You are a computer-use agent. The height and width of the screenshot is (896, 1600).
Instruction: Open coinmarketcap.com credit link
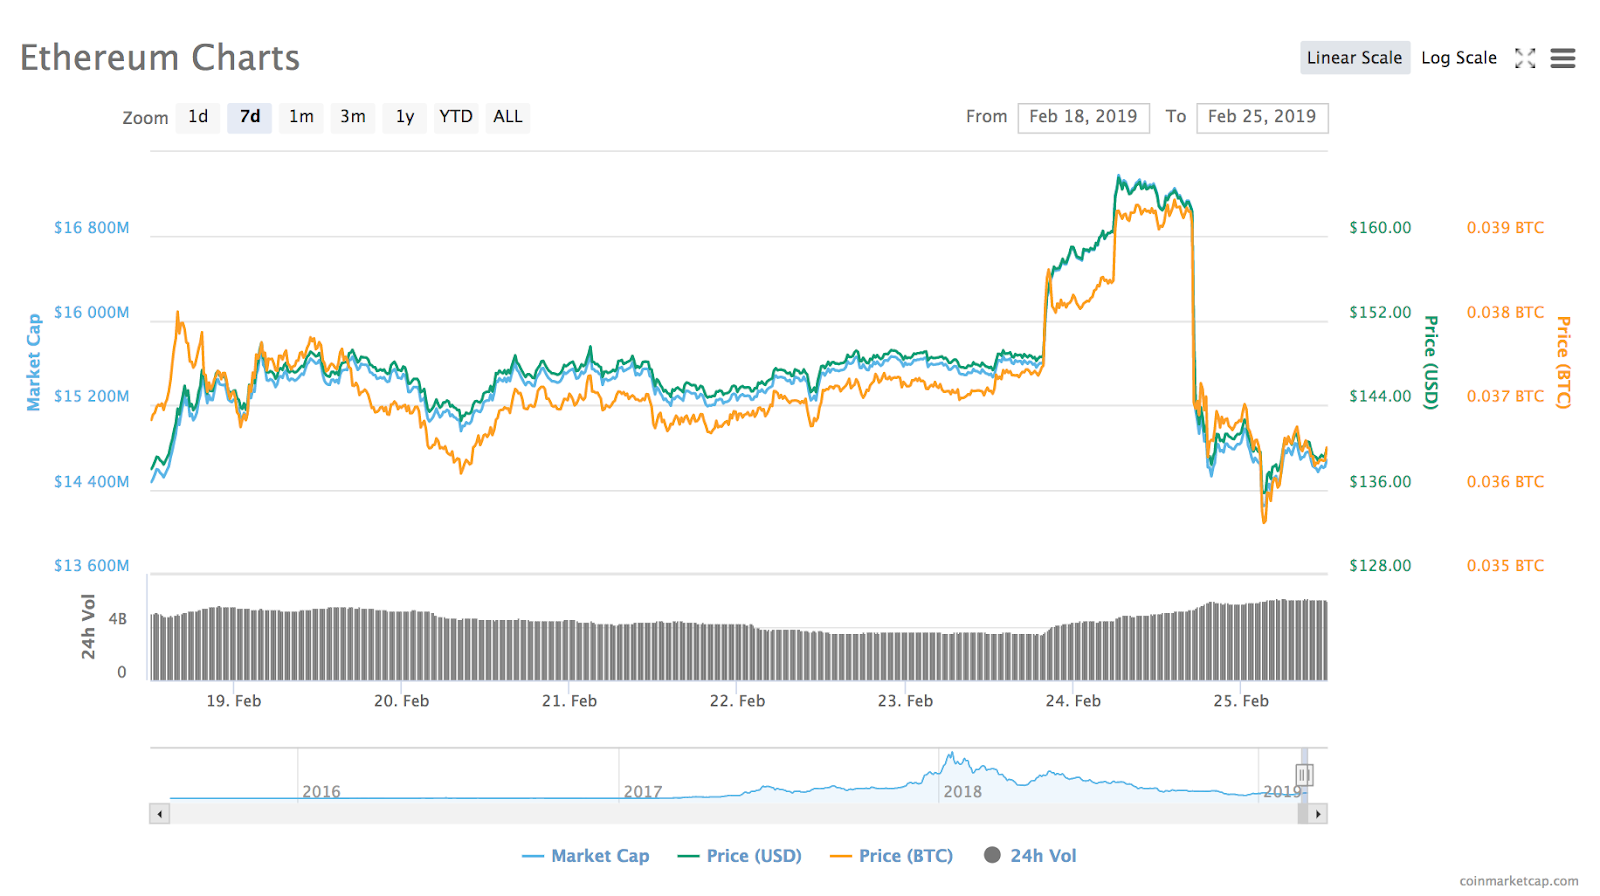[1519, 881]
